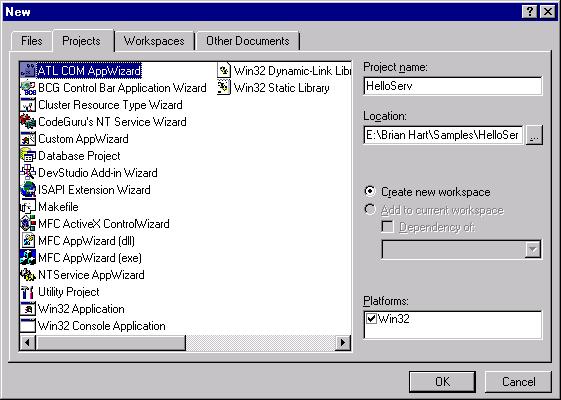Choose the MFC AppWizard (exe) icon
561x400 pixels.
28,258
